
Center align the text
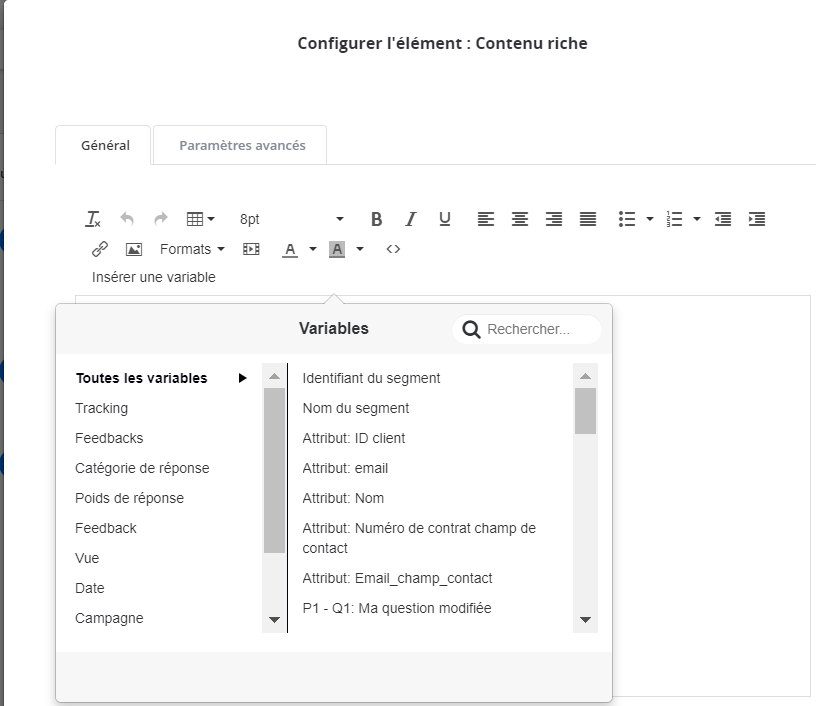pos(520,219)
